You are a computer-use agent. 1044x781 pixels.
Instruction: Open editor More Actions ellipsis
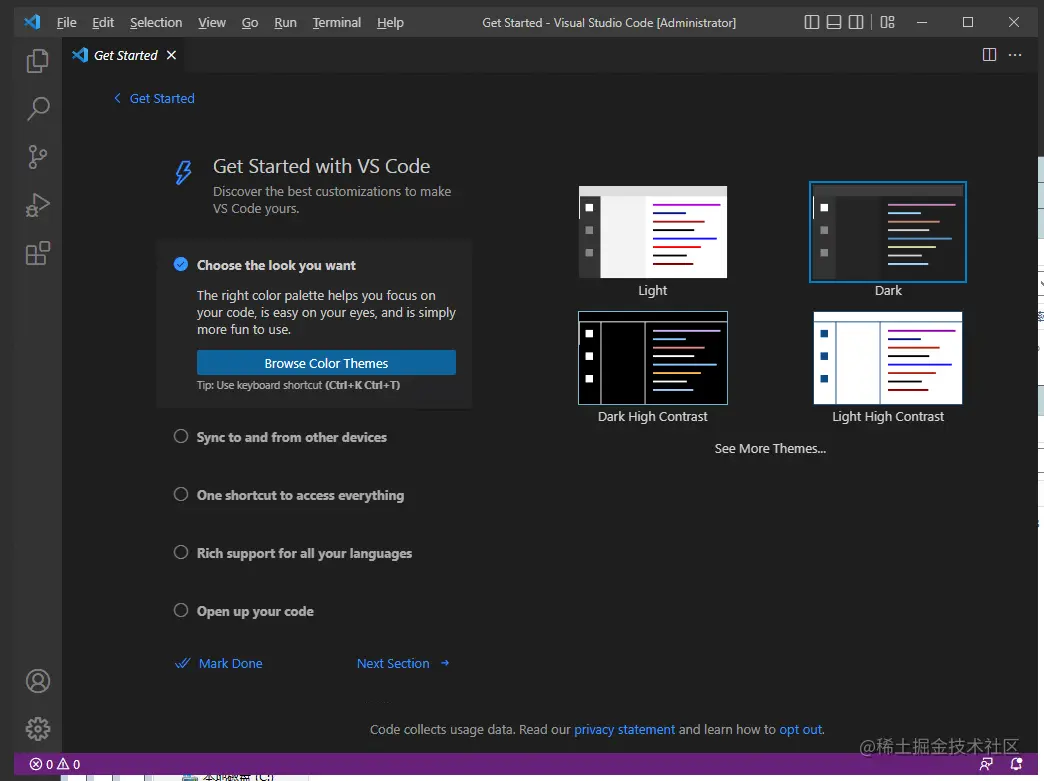[x=1015, y=55]
